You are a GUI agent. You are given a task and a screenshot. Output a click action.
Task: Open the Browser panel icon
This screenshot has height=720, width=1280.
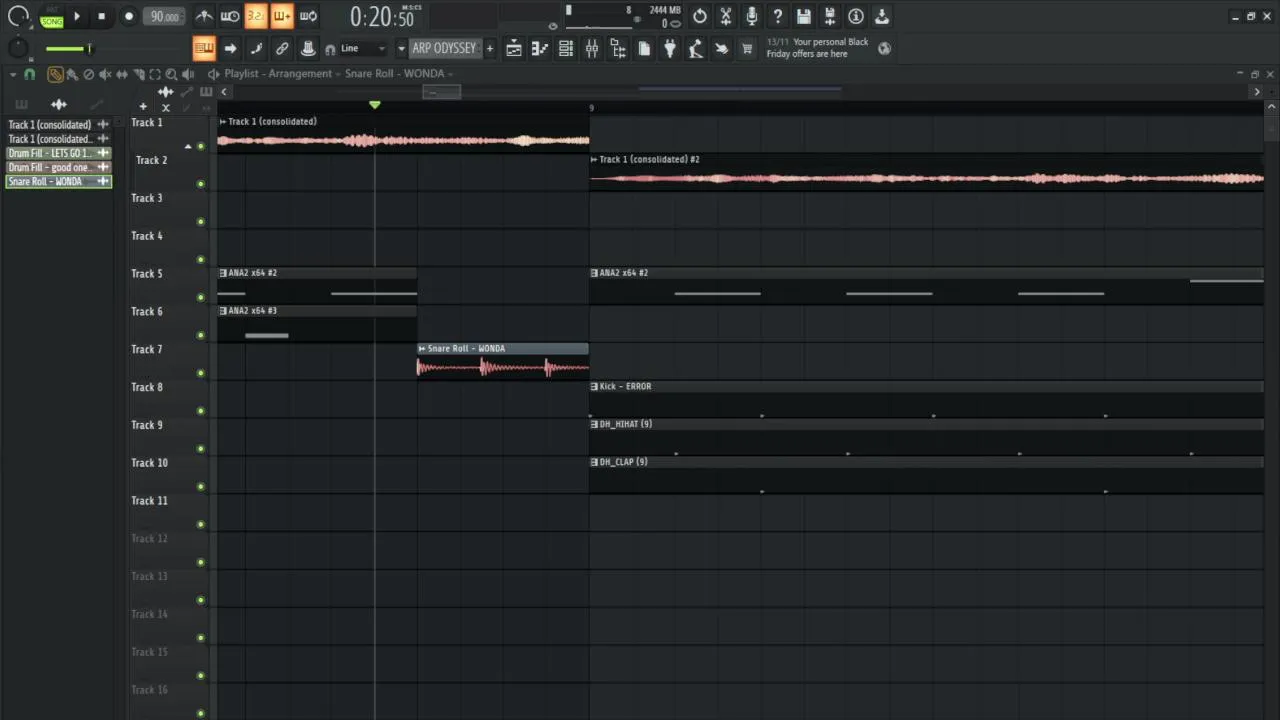(618, 48)
